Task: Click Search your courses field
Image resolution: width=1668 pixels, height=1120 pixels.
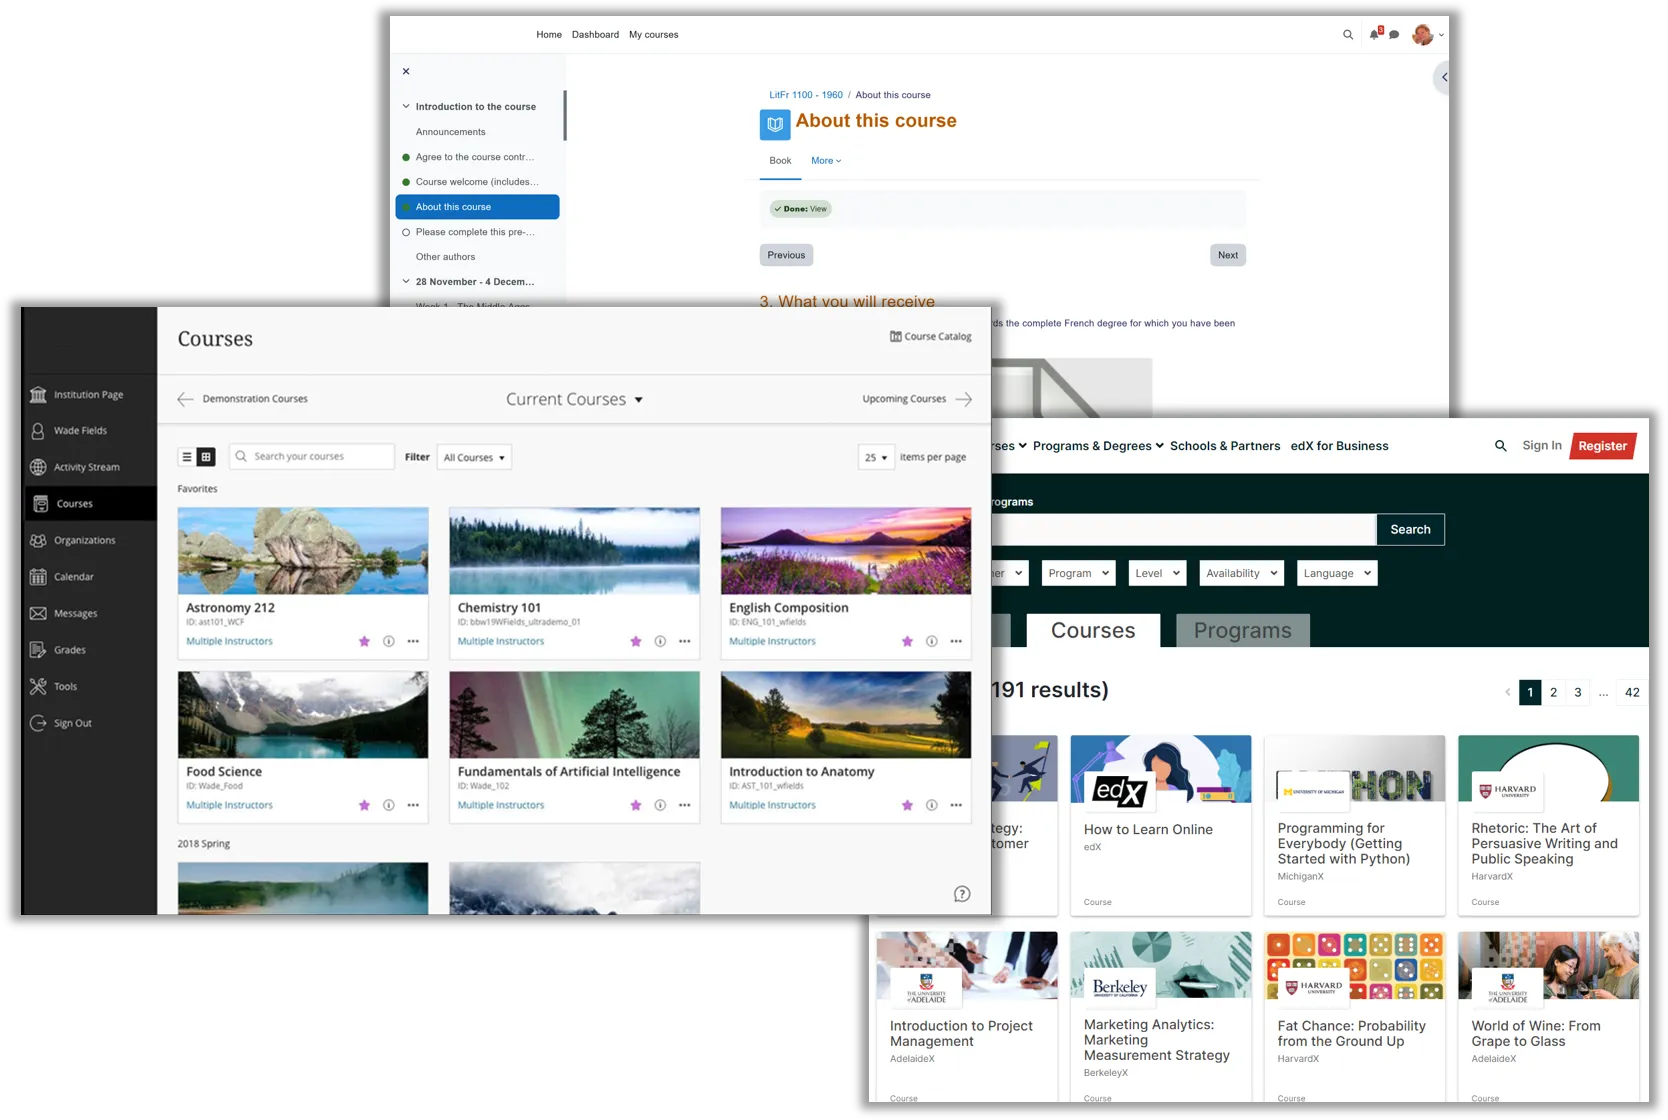Action: click(x=311, y=456)
